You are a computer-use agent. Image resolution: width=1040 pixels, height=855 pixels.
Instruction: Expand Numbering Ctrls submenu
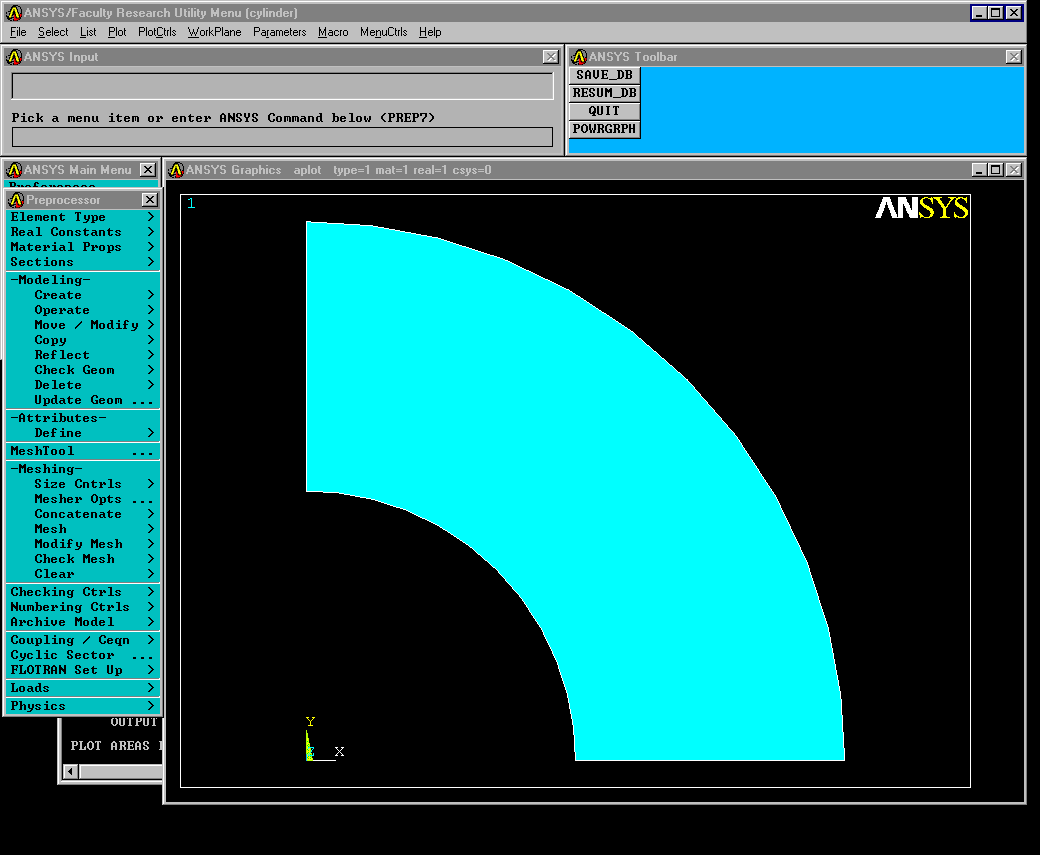point(83,607)
